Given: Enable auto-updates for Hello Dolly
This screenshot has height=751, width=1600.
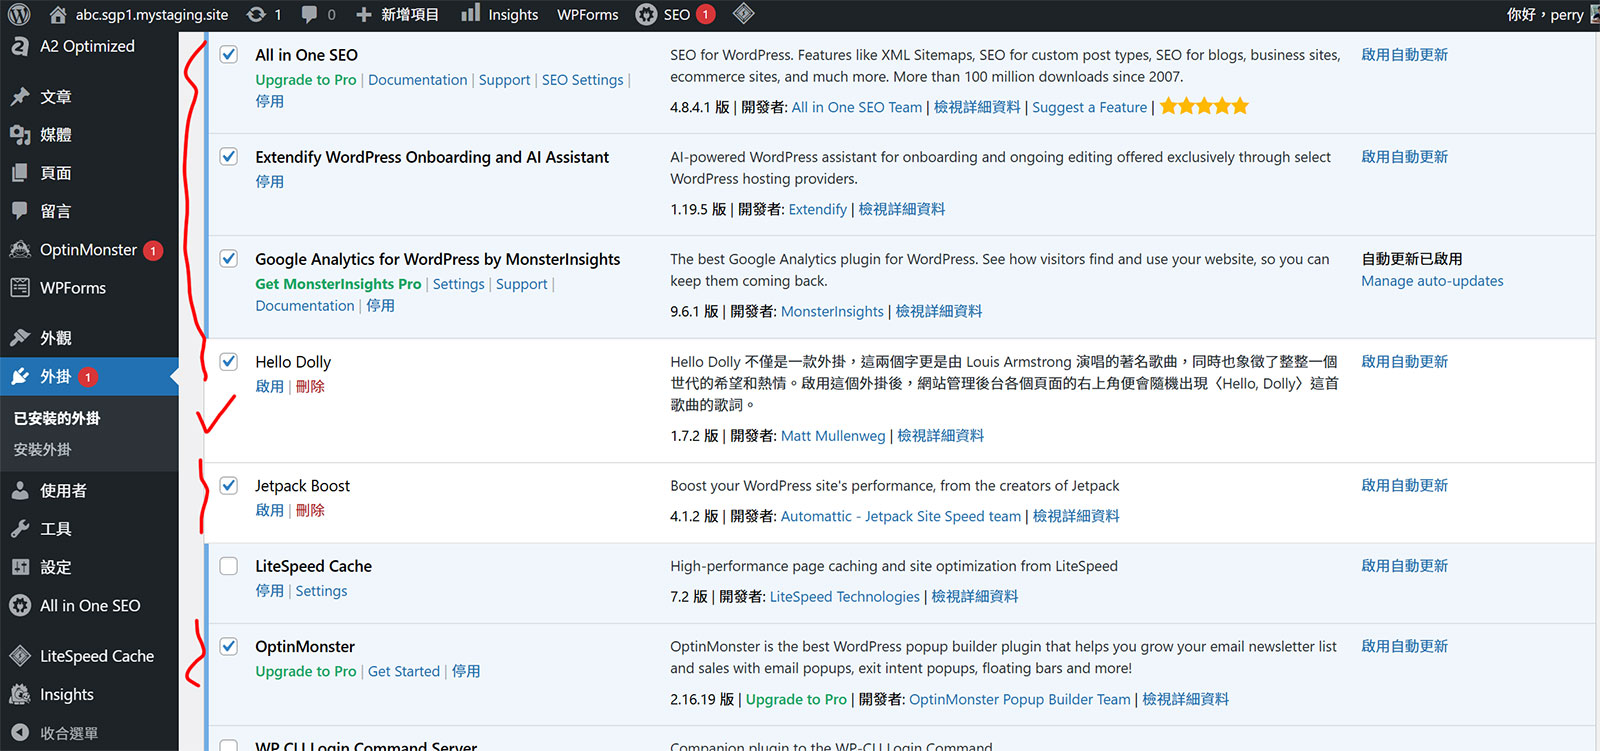Looking at the screenshot, I should click(1404, 362).
